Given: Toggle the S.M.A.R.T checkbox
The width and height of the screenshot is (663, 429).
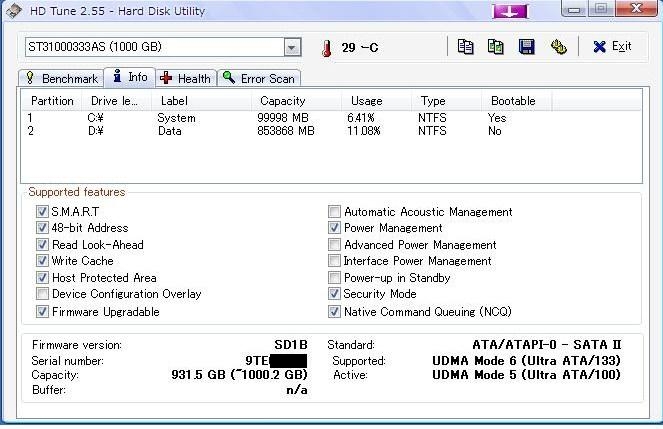Looking at the screenshot, I should coord(42,211).
